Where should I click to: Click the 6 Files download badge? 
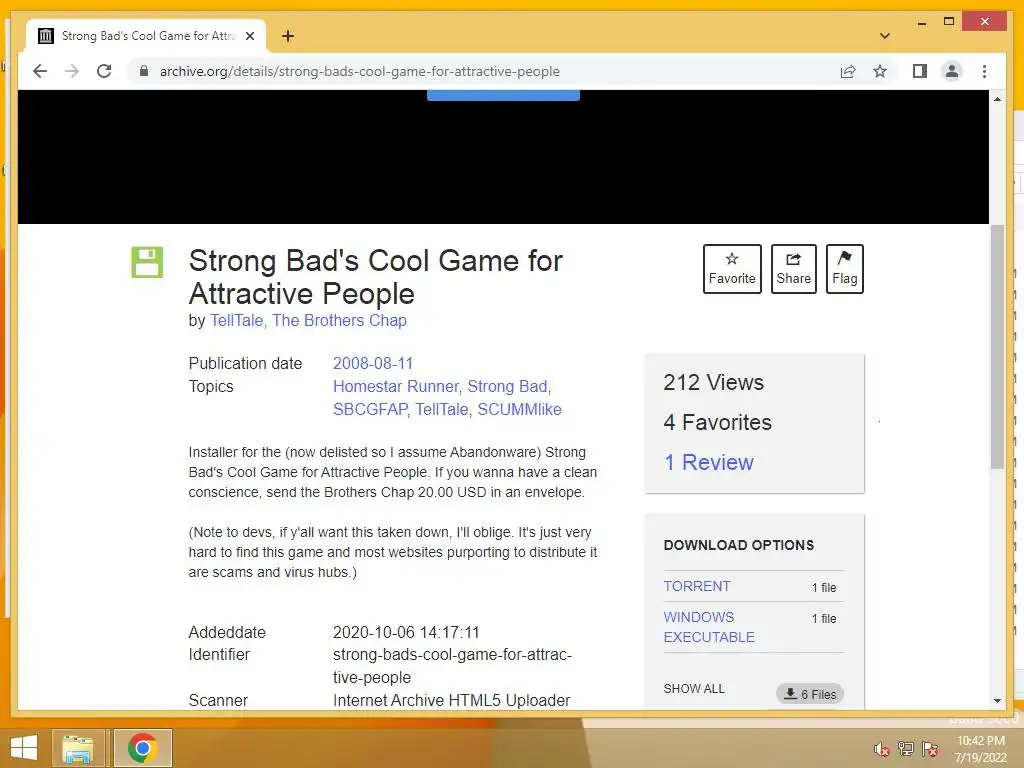(x=810, y=694)
